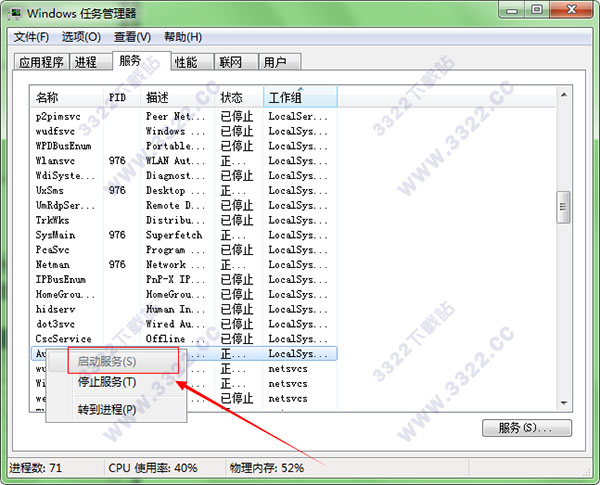Viewport: 600px width, 485px height.
Task: Click the last netsvcs workgroup cell
Action: (288, 398)
